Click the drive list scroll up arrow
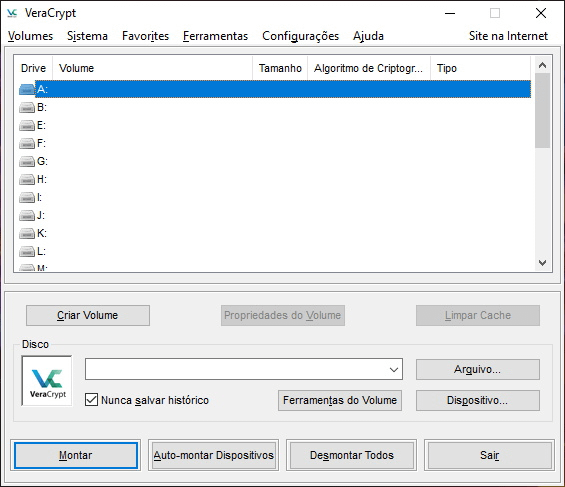The height and width of the screenshot is (487, 565). (542, 65)
